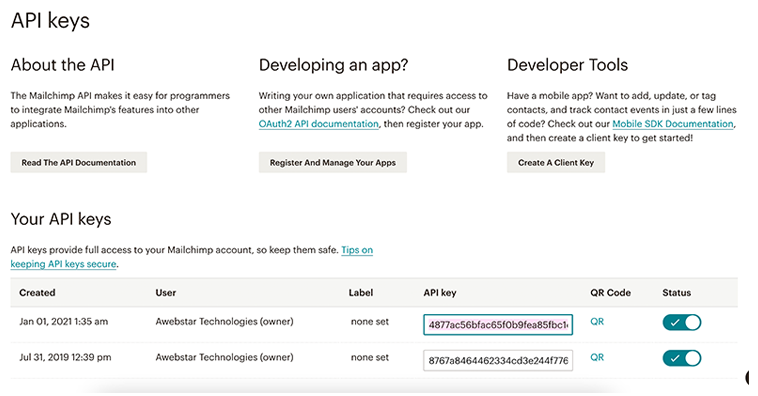Click the Status column header
Viewport: 758px width, 396px height.
point(677,293)
